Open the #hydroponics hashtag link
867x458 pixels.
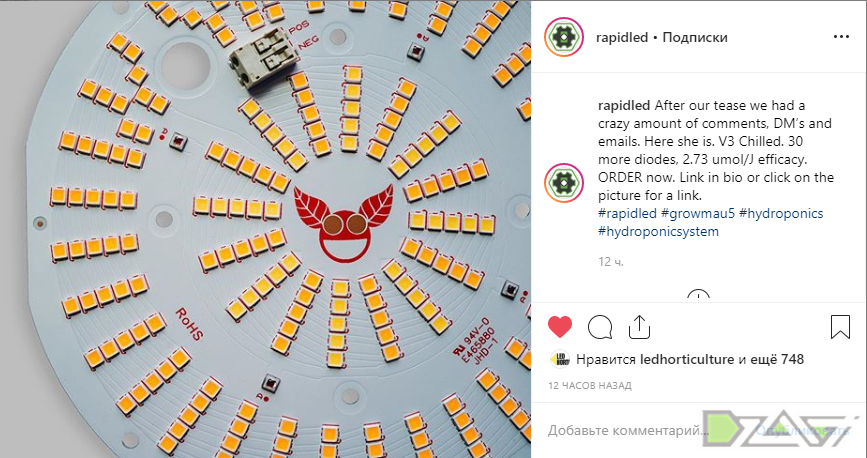(781, 214)
